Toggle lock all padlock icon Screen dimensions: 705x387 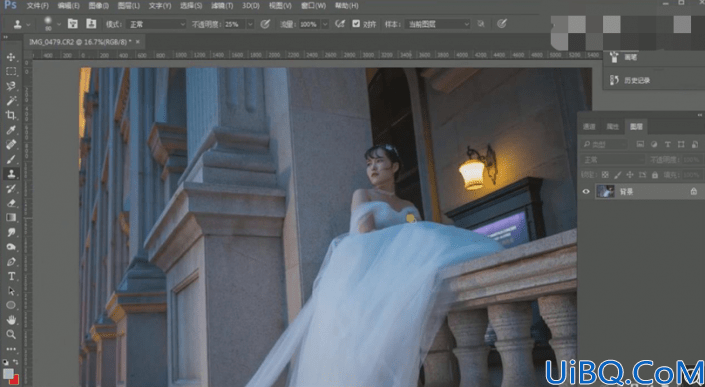655,175
